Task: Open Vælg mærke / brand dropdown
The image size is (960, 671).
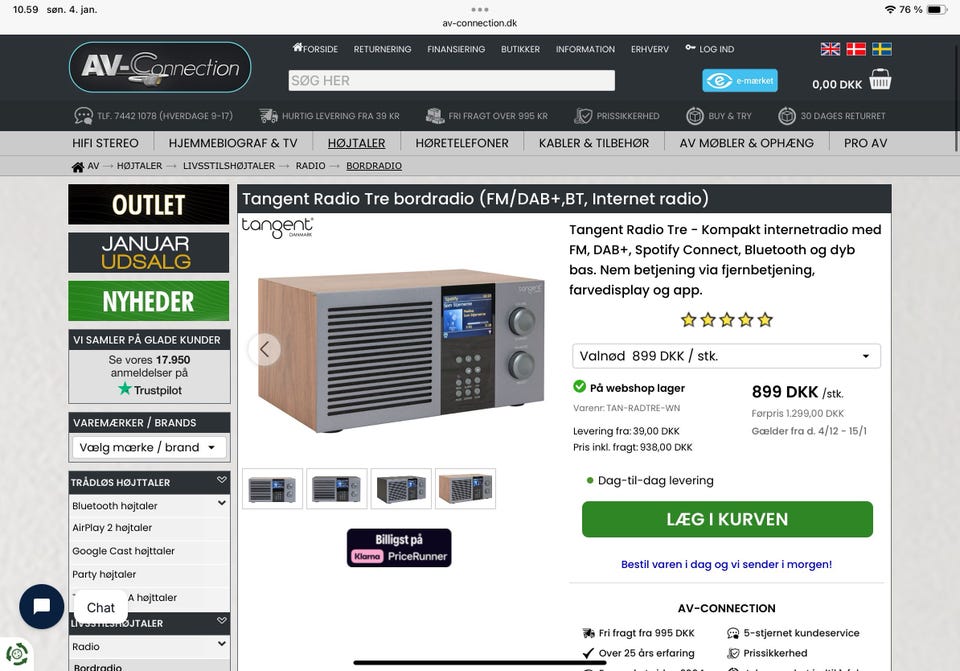Action: [149, 448]
